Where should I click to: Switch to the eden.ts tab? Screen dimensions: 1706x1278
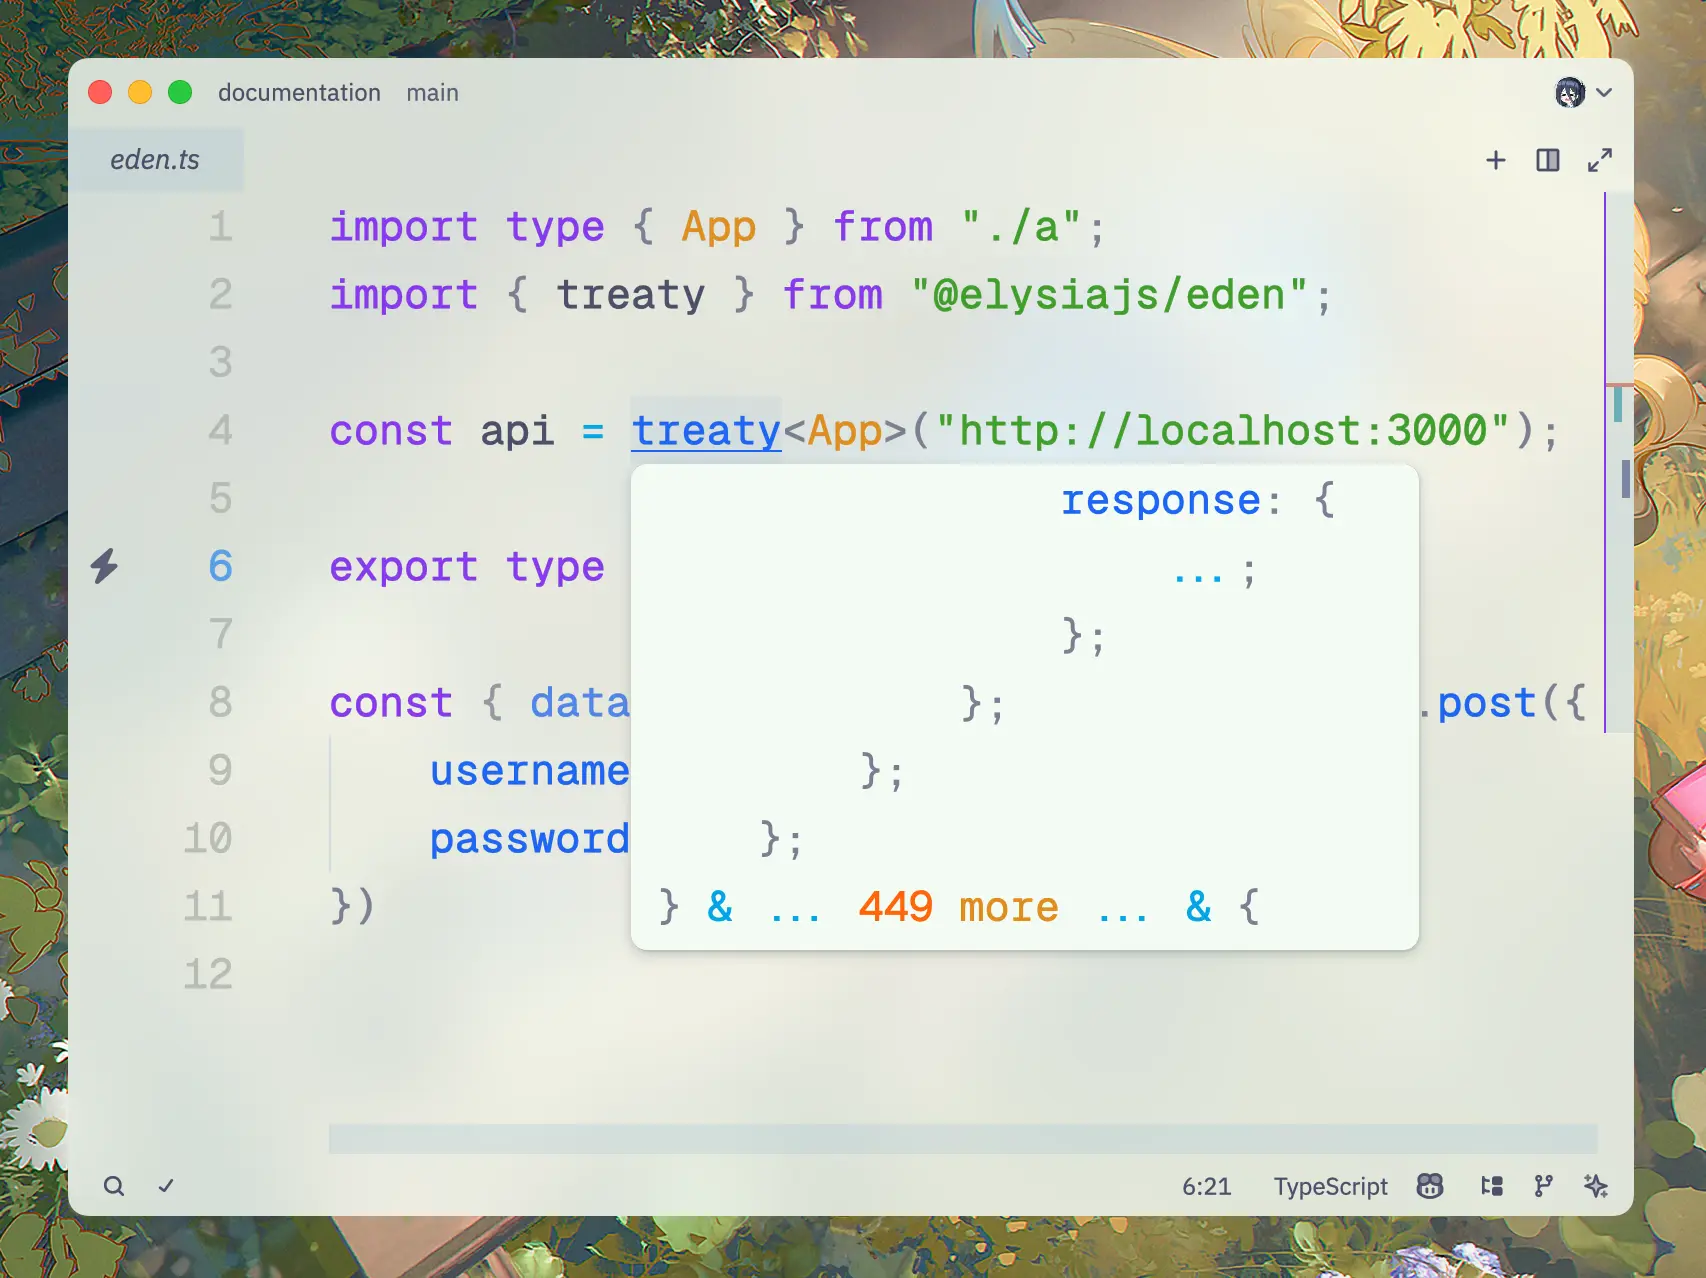click(x=156, y=159)
